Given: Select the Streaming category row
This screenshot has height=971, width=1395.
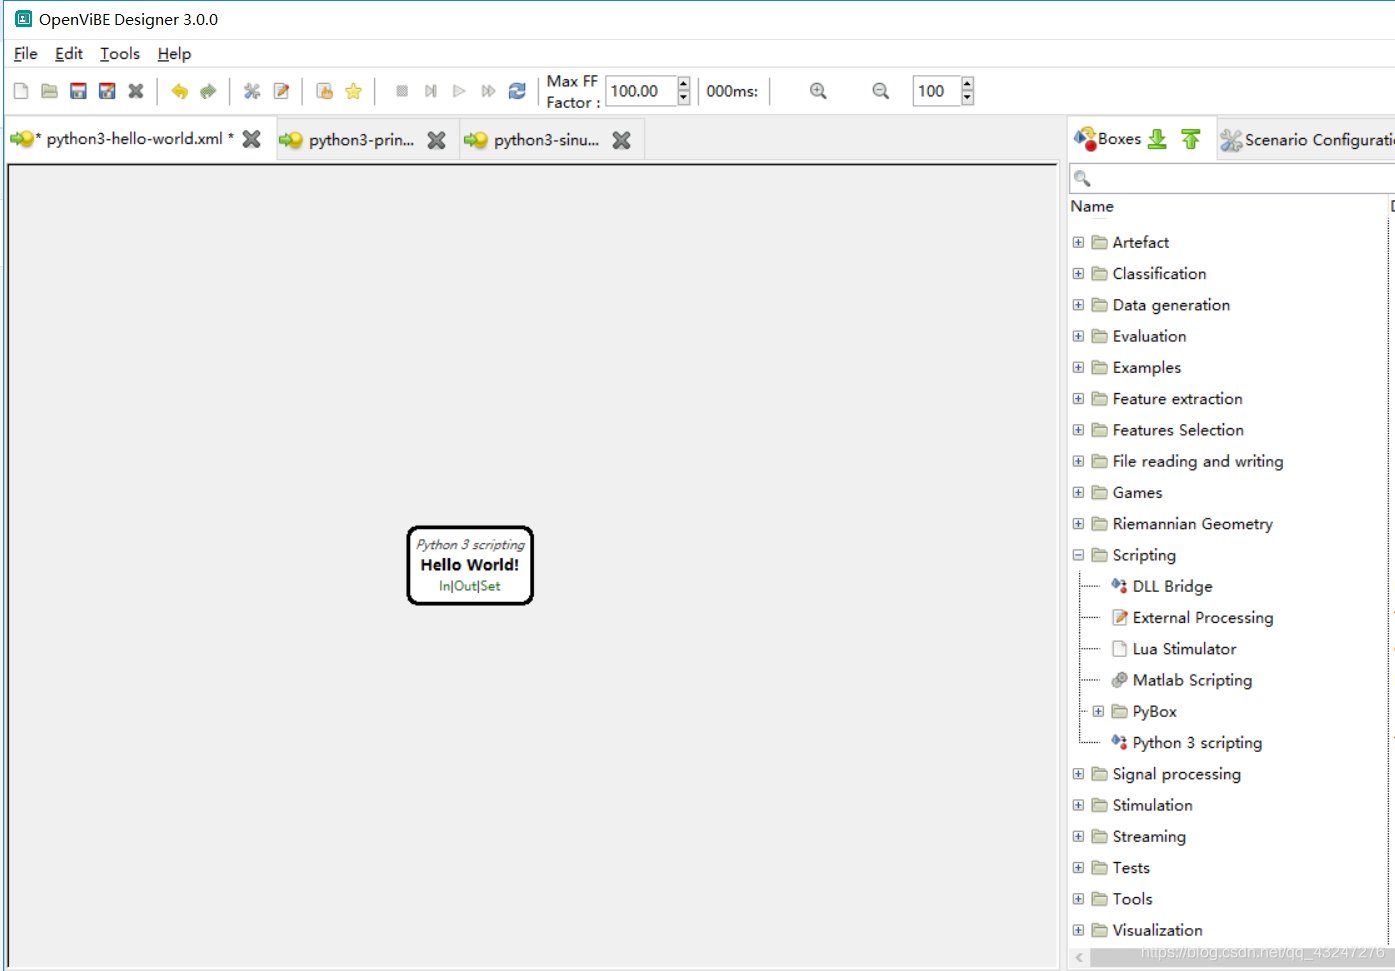Looking at the screenshot, I should 1149,836.
